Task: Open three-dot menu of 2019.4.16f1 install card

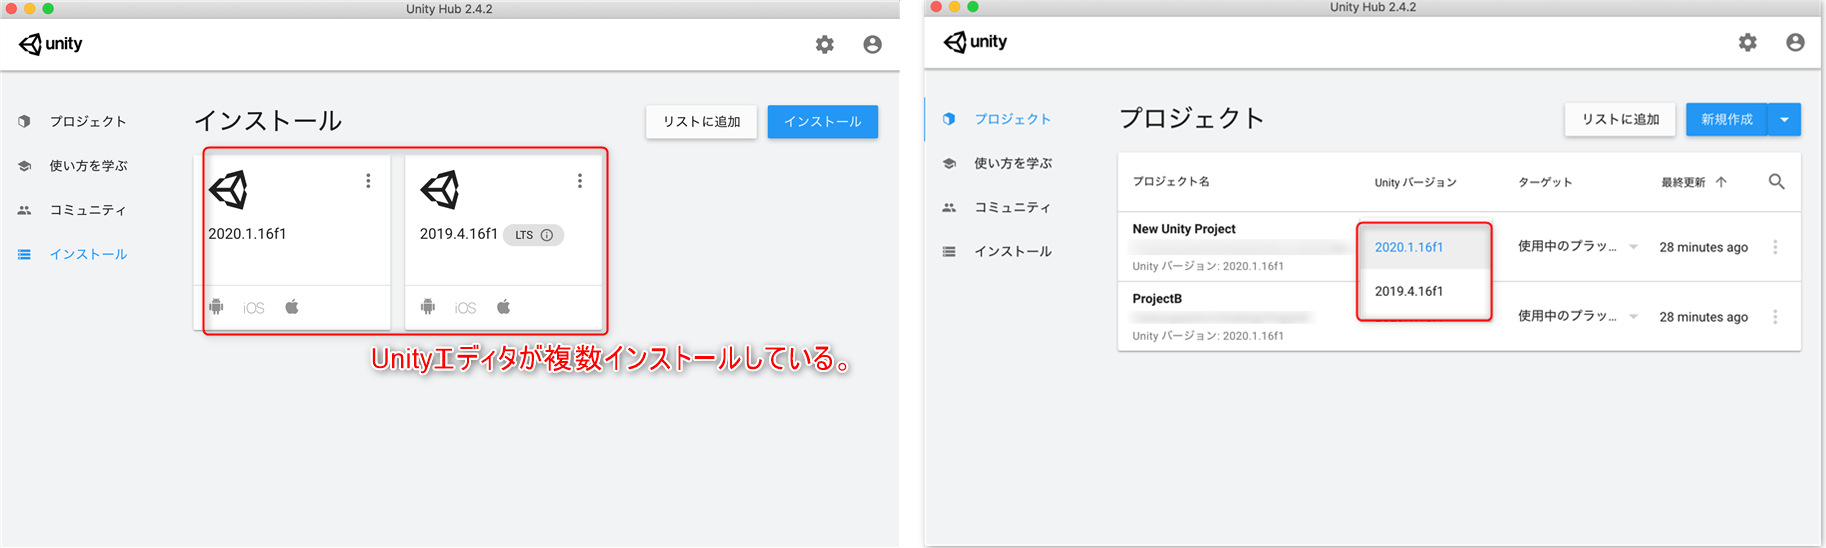Action: [579, 181]
